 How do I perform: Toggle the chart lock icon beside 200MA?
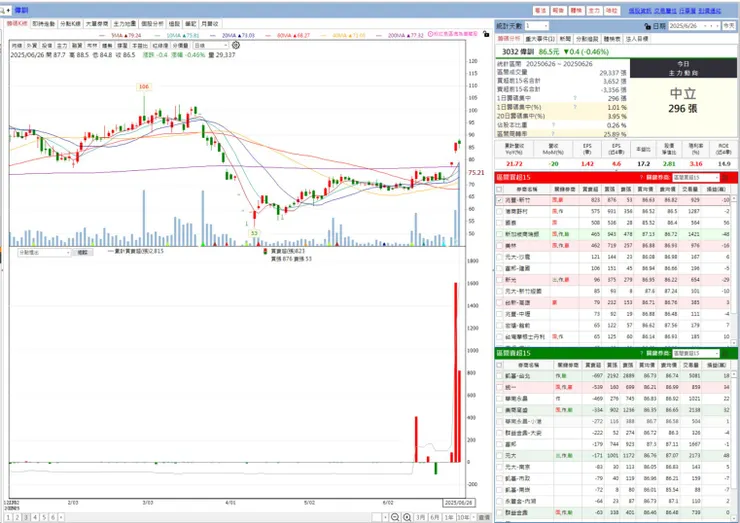486,34
